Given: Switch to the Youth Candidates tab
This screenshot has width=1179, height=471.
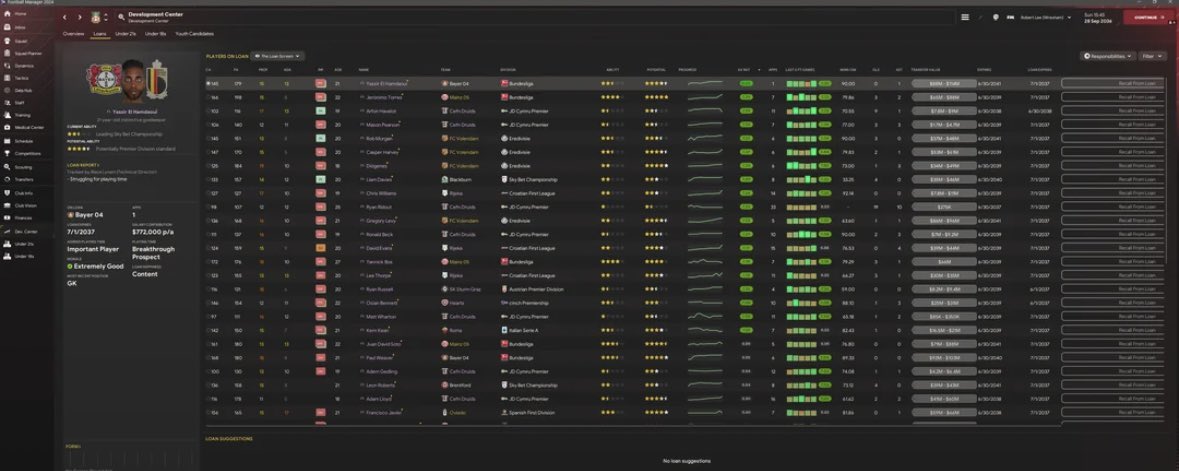Looking at the screenshot, I should [195, 34].
